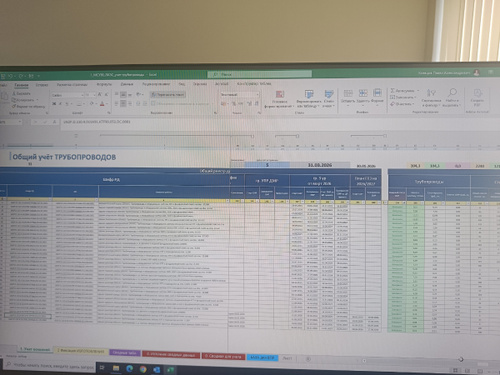
Task: Click the Create PDF button
Action: coord(477,97)
